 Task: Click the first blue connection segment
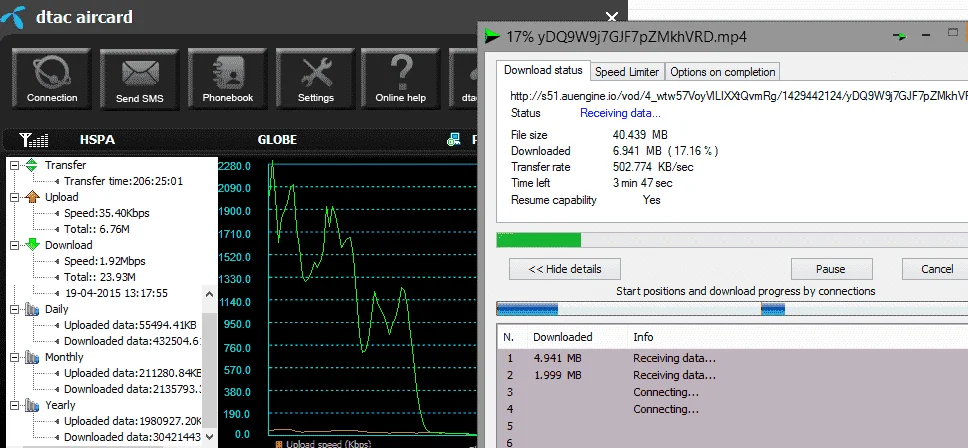[x=527, y=309]
